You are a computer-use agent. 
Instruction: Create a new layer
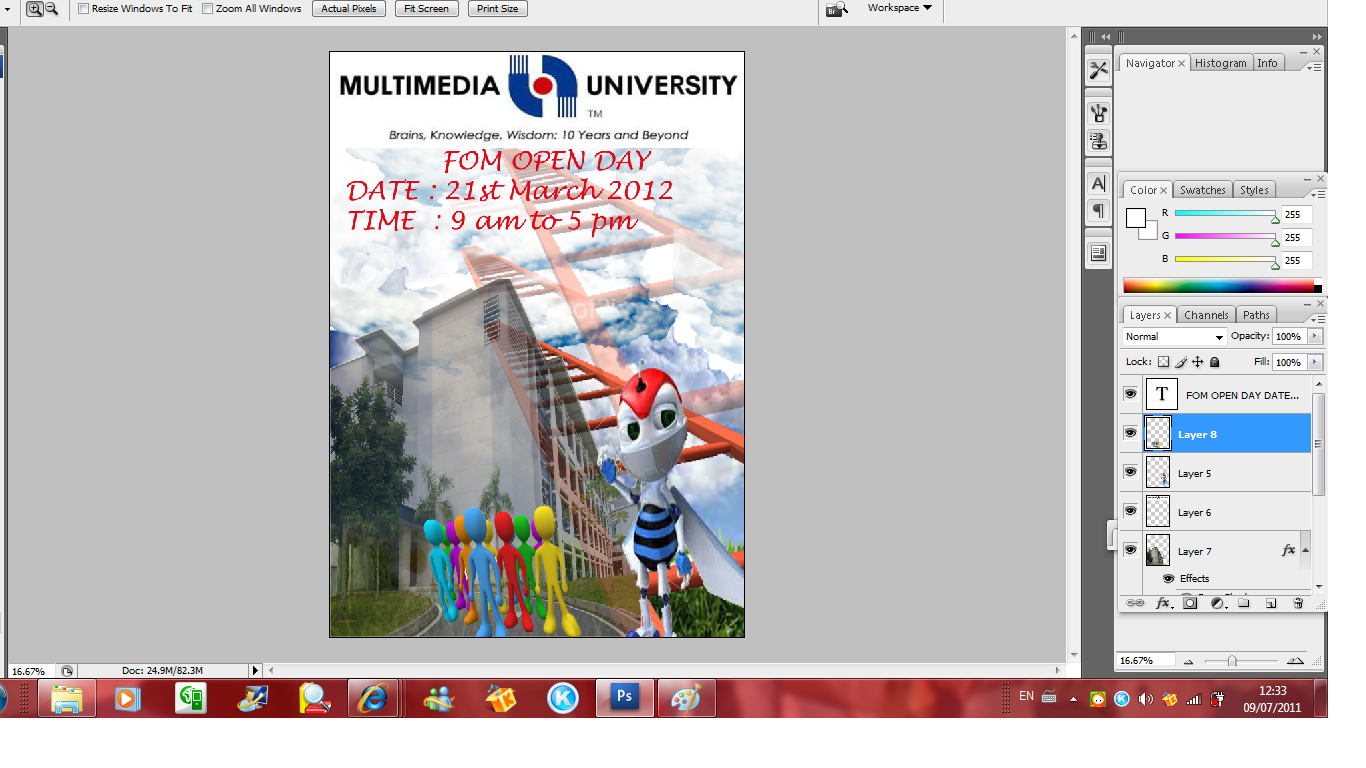(x=1271, y=603)
